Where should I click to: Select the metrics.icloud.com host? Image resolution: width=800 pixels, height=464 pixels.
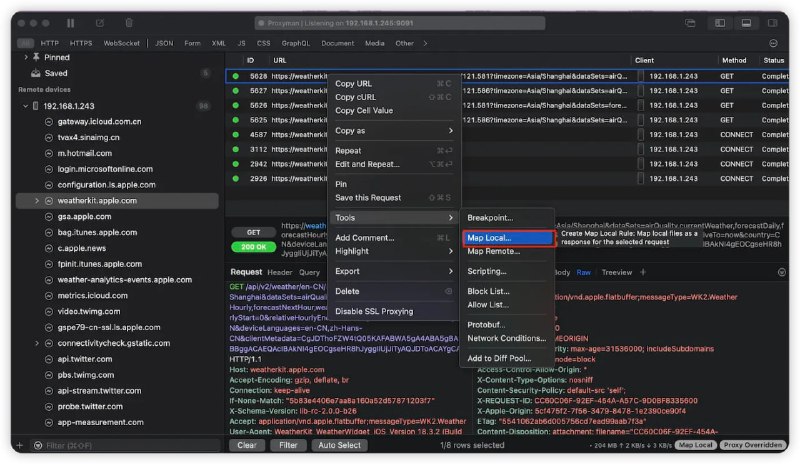pos(92,296)
